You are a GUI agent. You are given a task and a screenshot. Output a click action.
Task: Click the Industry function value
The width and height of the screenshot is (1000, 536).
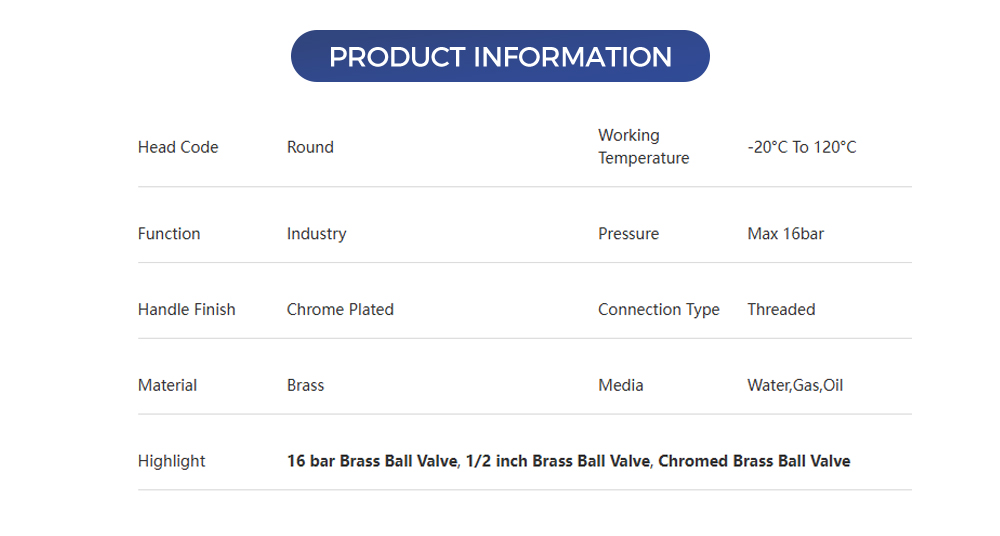click(x=316, y=234)
